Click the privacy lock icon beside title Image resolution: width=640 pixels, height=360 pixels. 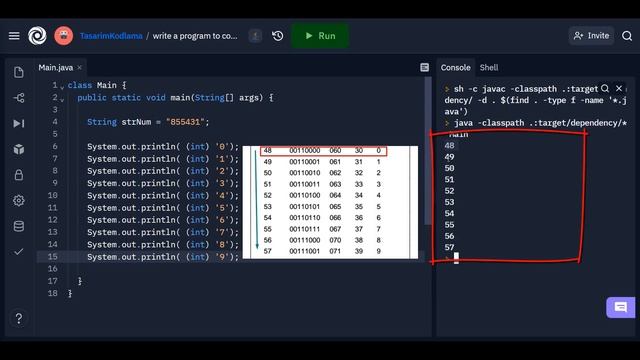point(256,36)
